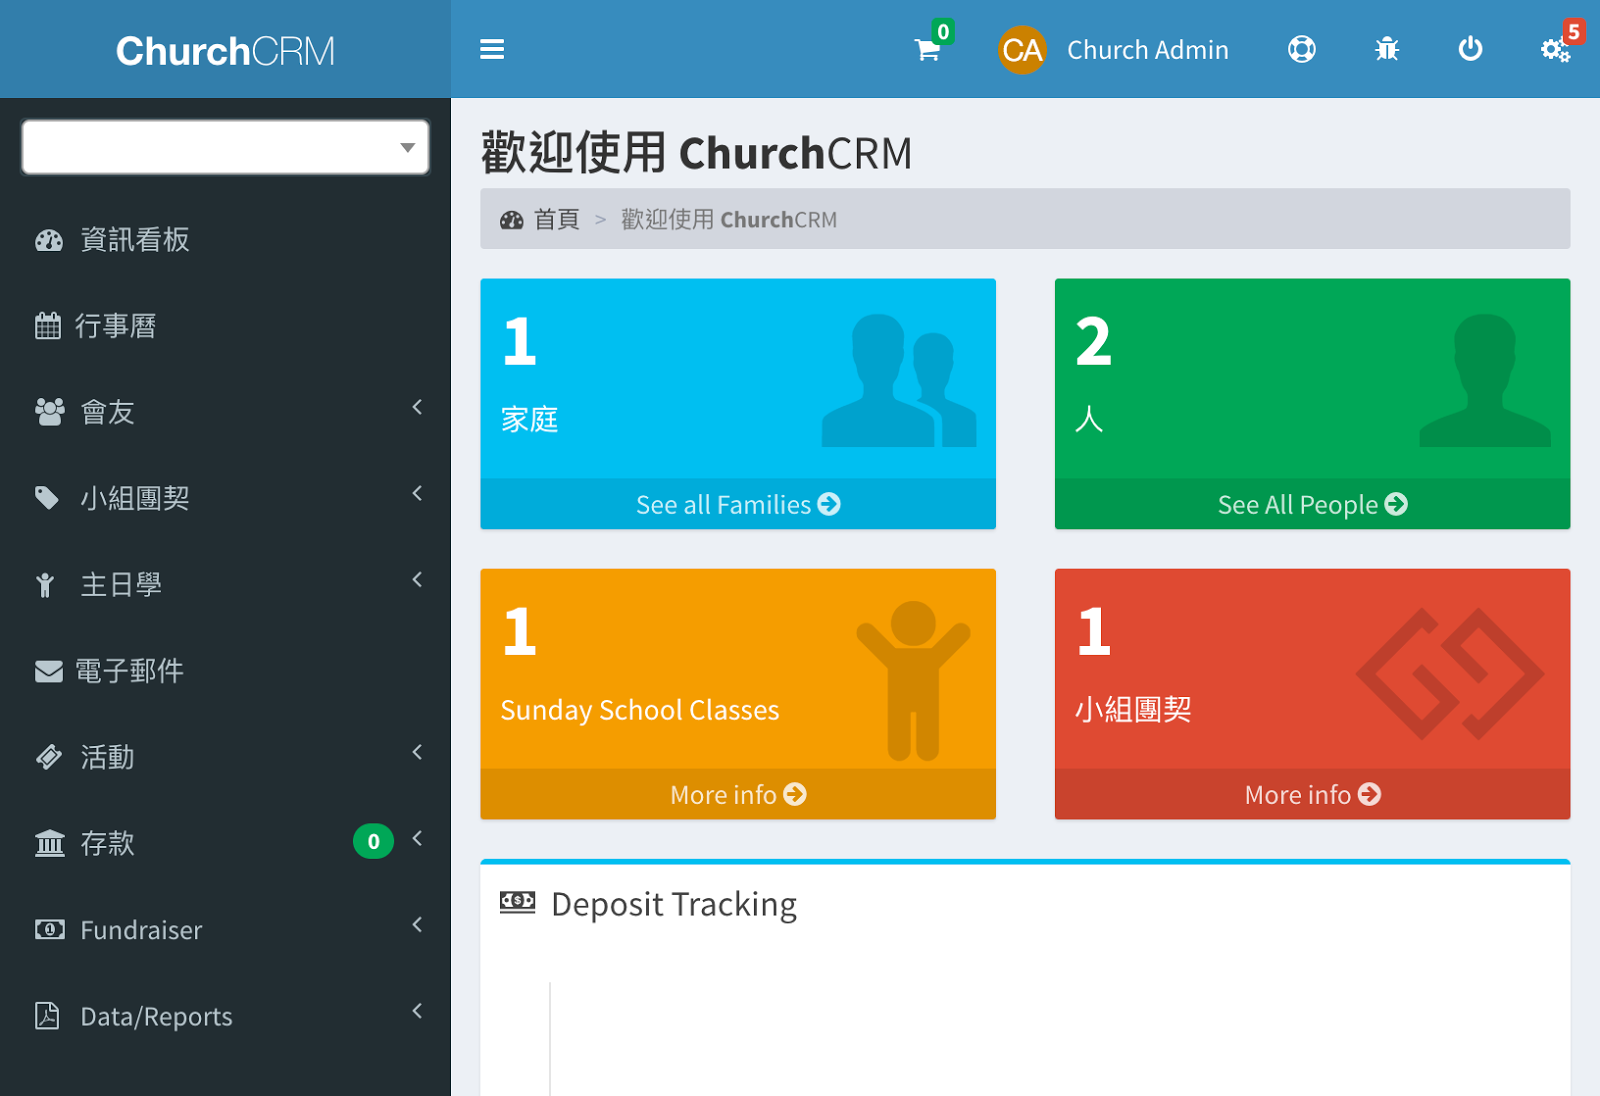1600x1096 pixels.
Task: Open the help globe icon in the top bar
Action: click(1300, 49)
